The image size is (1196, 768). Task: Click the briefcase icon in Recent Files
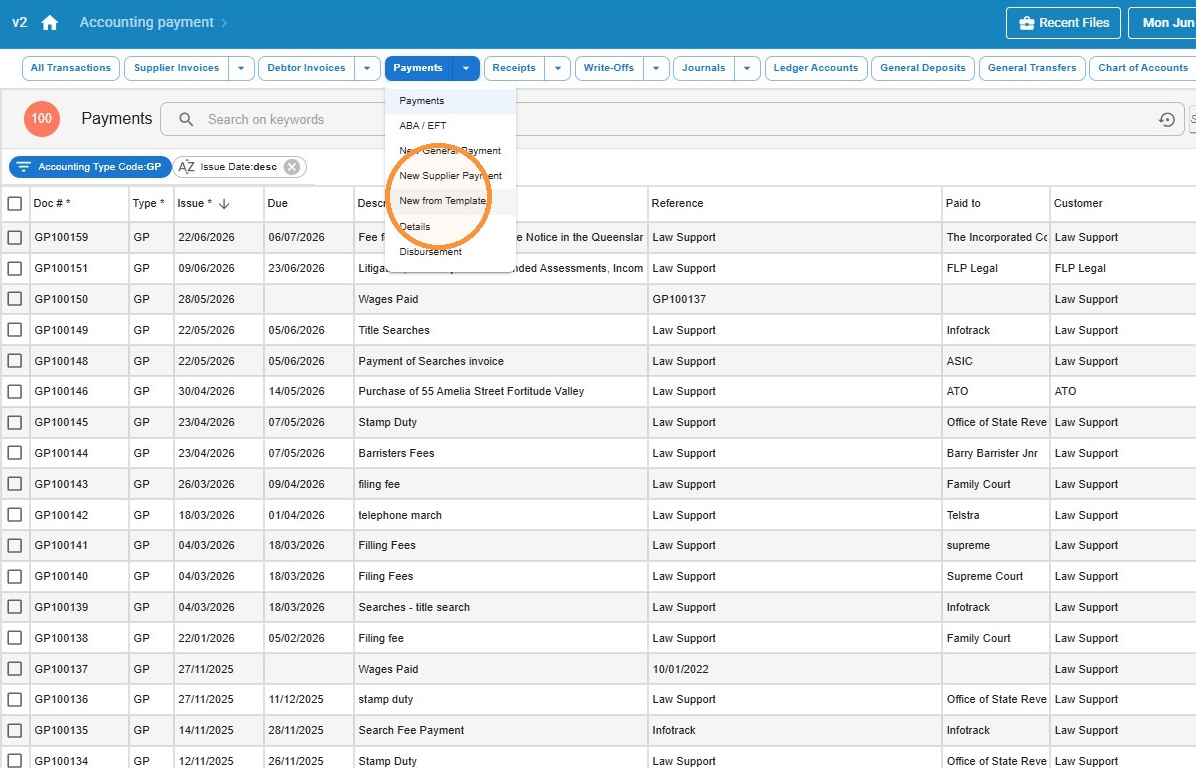[1027, 23]
